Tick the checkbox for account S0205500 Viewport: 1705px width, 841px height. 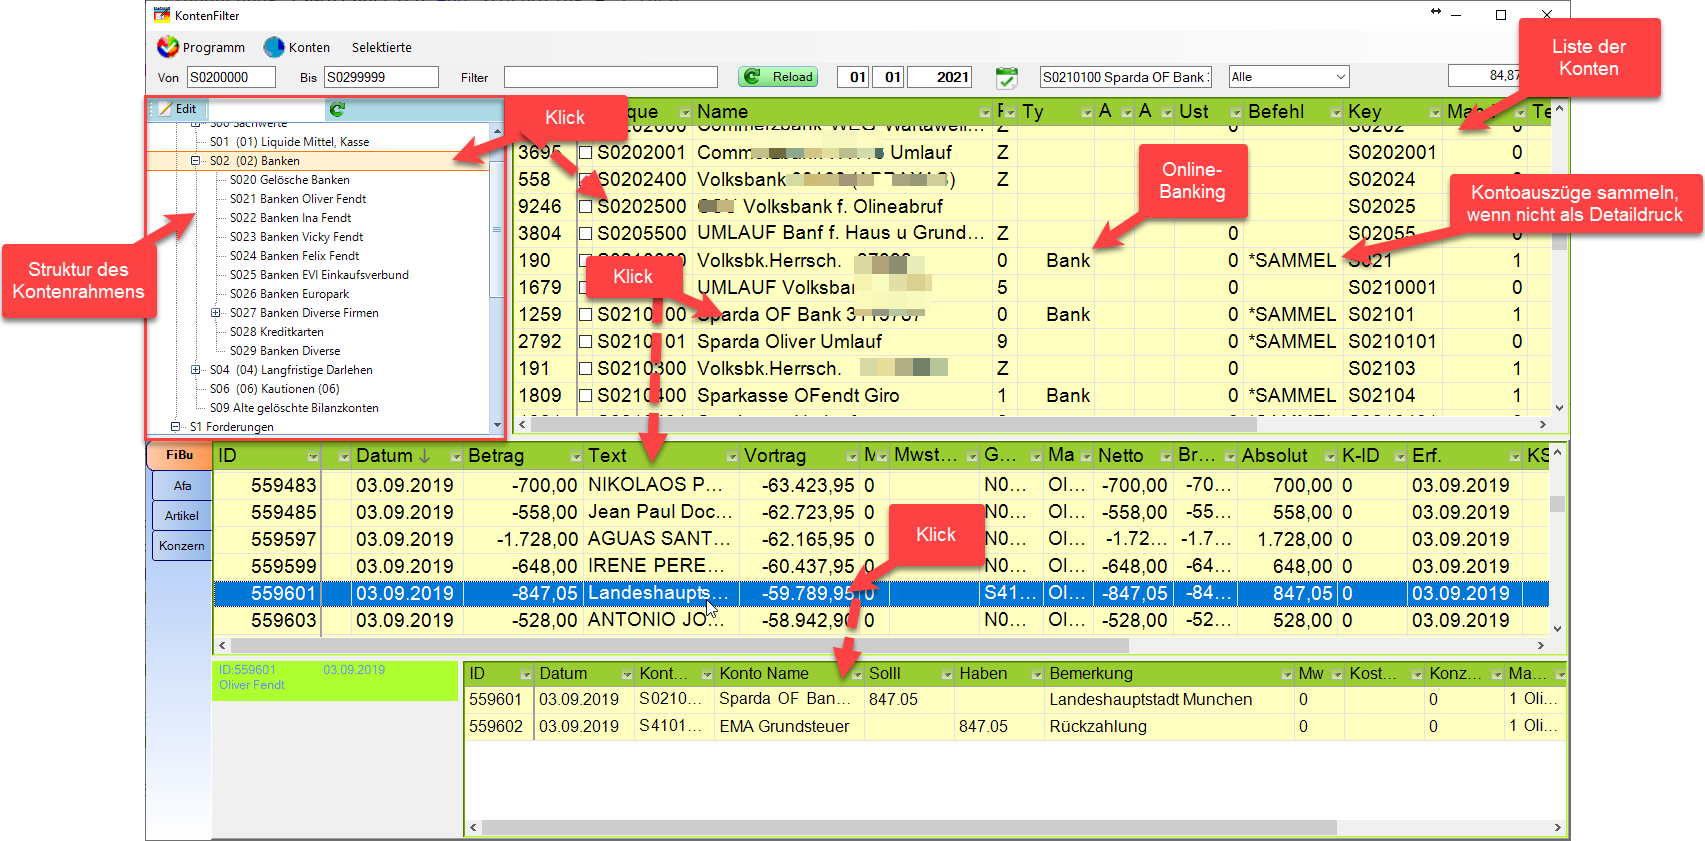[x=586, y=234]
